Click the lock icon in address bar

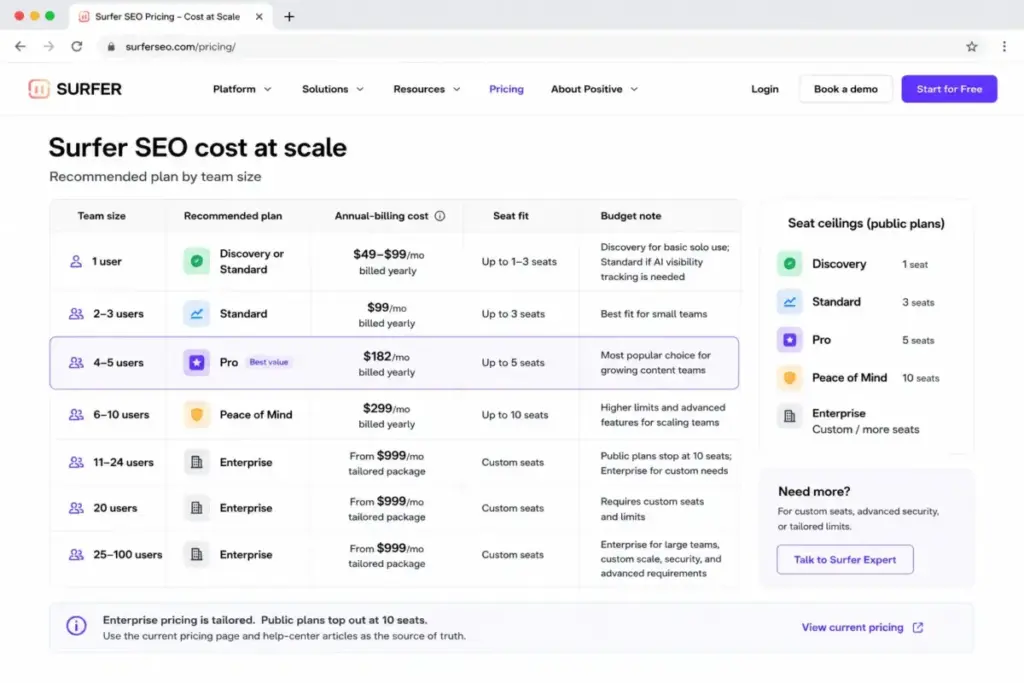(111, 46)
